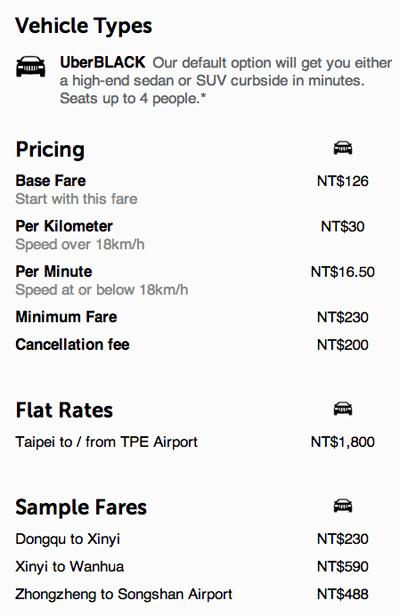Click the Xinyi to Wanhua sample fare
Image resolution: width=400 pixels, height=616 pixels.
[x=70, y=566]
